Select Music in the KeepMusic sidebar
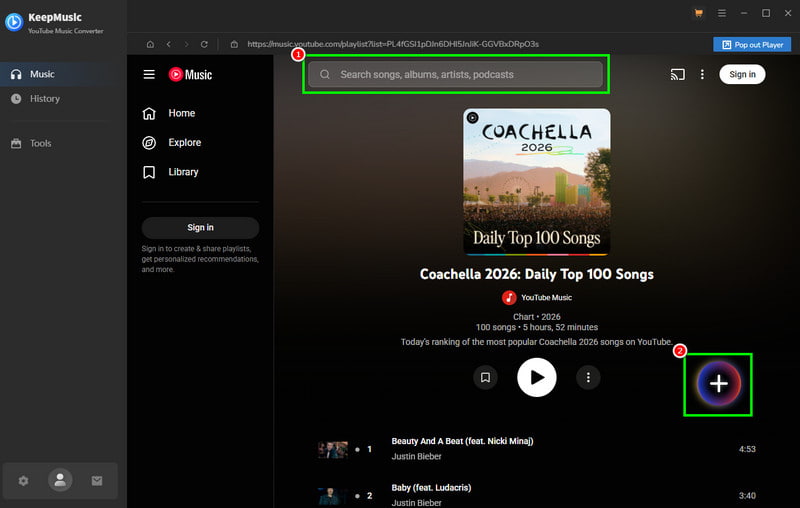800x508 pixels. point(61,74)
